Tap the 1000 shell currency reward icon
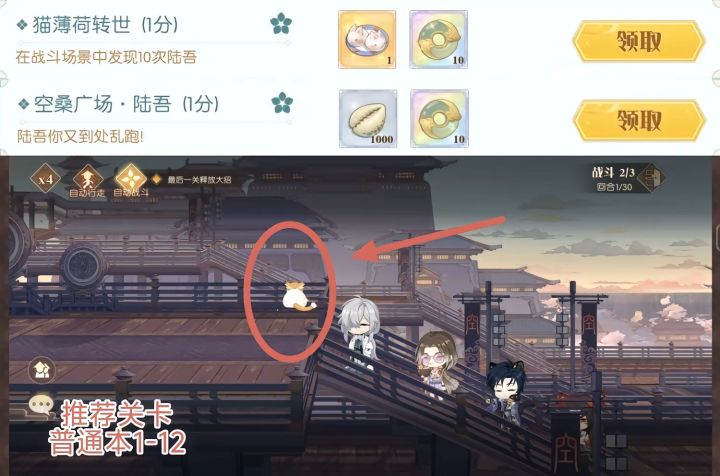The width and height of the screenshot is (720, 476). point(368,118)
